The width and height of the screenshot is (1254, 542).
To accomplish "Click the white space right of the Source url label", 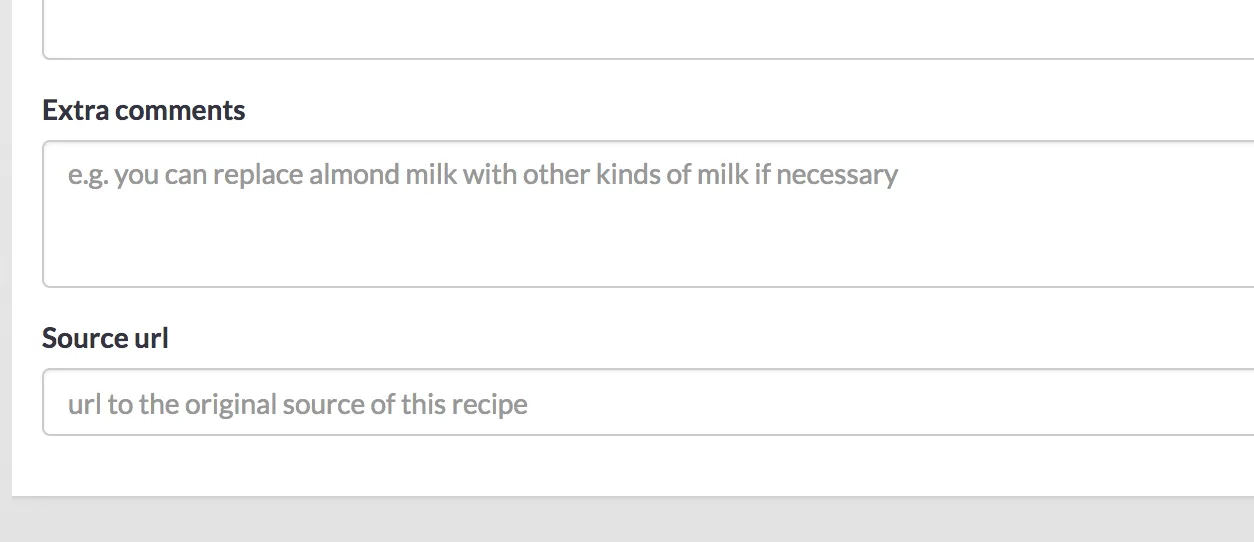I will 700,339.
